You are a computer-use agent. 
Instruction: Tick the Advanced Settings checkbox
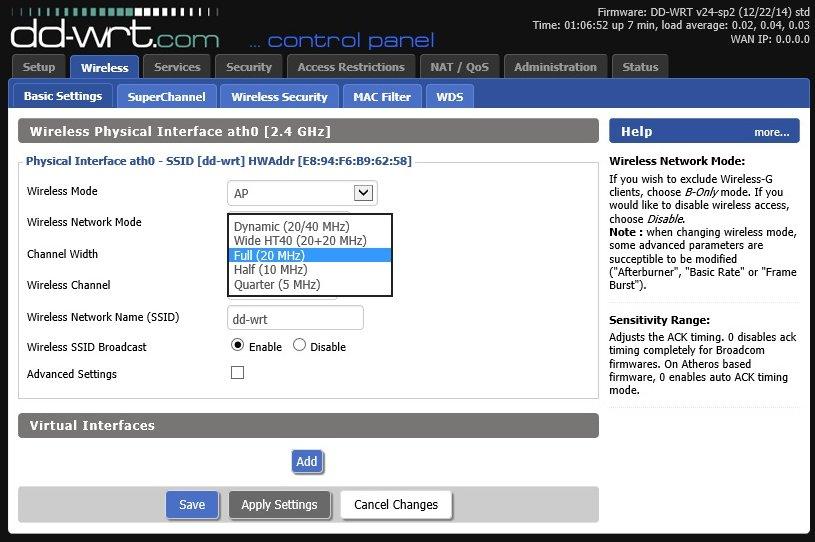tap(238, 373)
